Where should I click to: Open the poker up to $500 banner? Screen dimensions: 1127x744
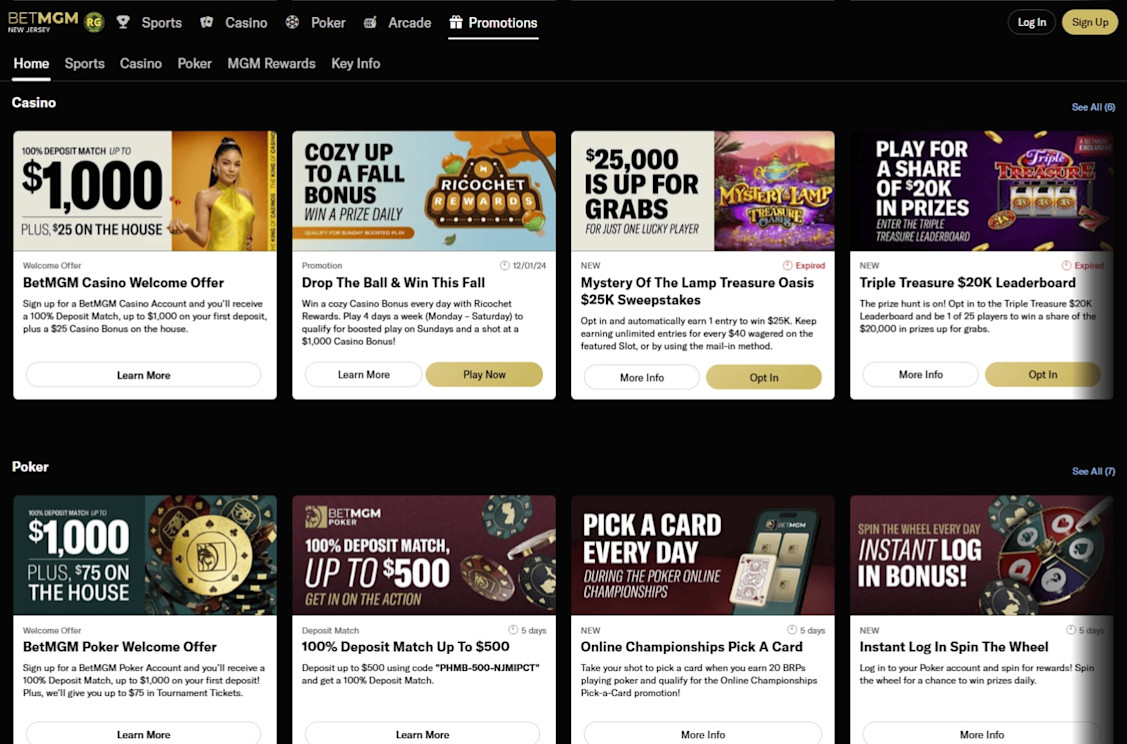[424, 554]
